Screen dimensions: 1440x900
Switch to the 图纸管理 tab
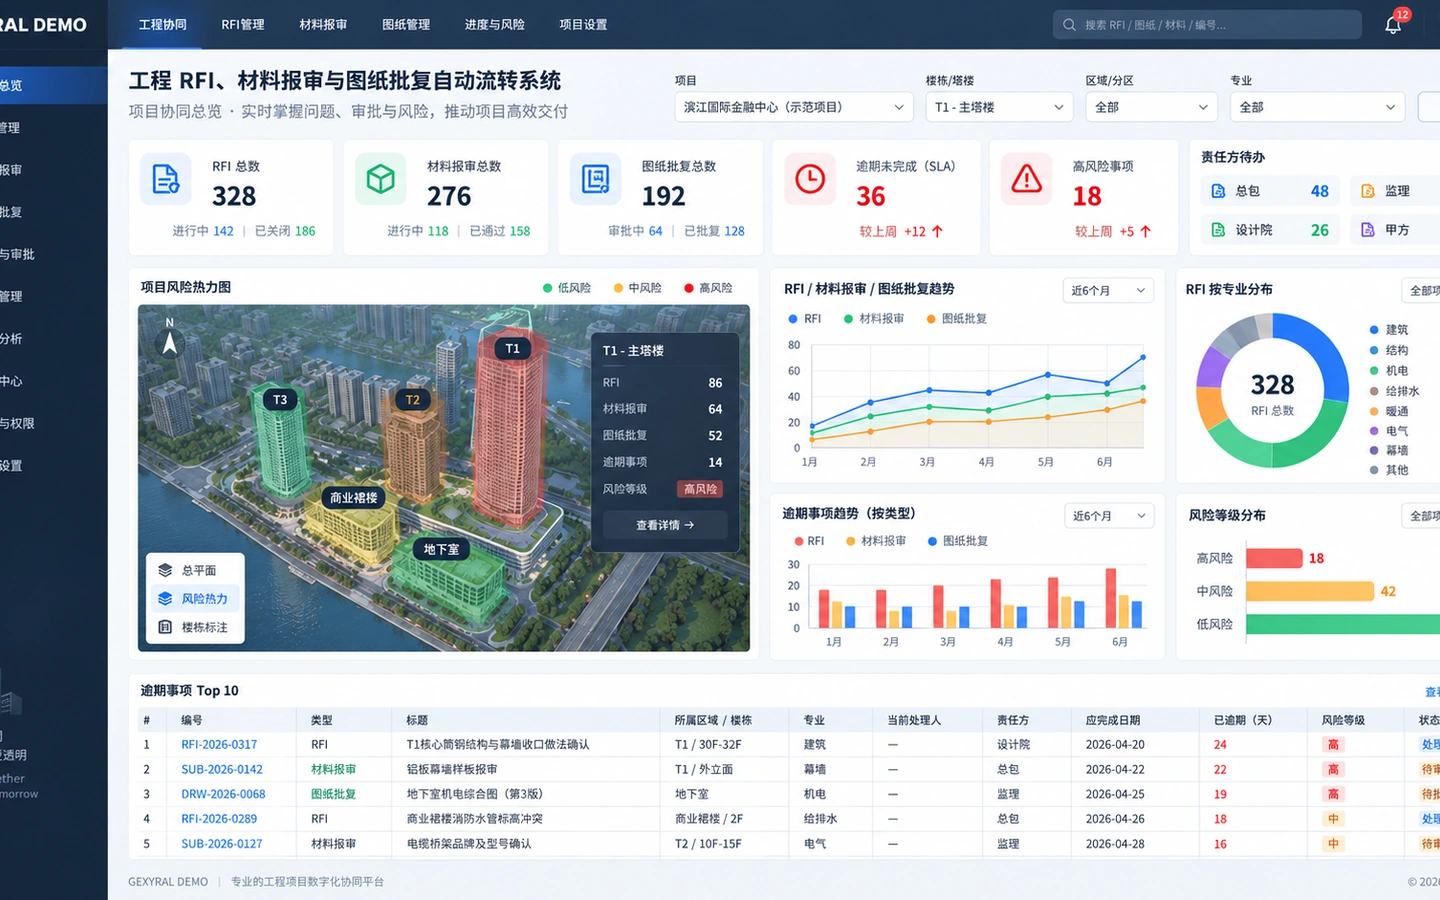[406, 25]
